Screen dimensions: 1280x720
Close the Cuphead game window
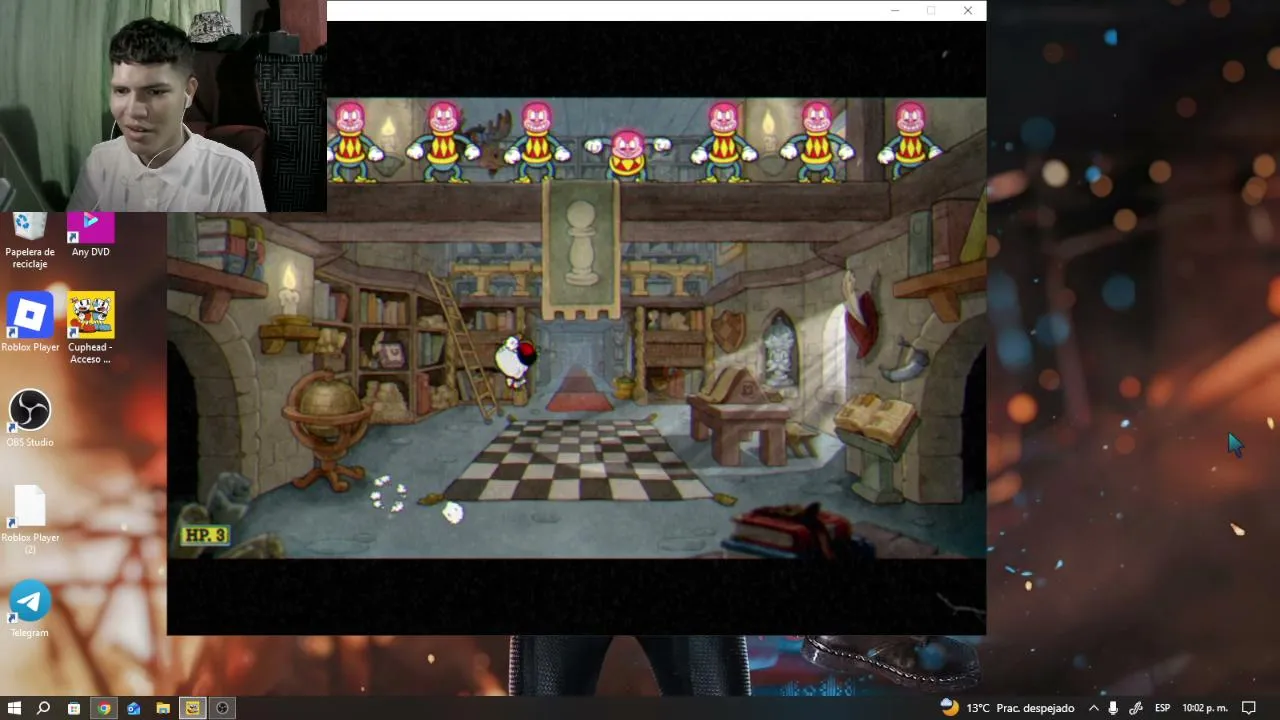pos(968,10)
